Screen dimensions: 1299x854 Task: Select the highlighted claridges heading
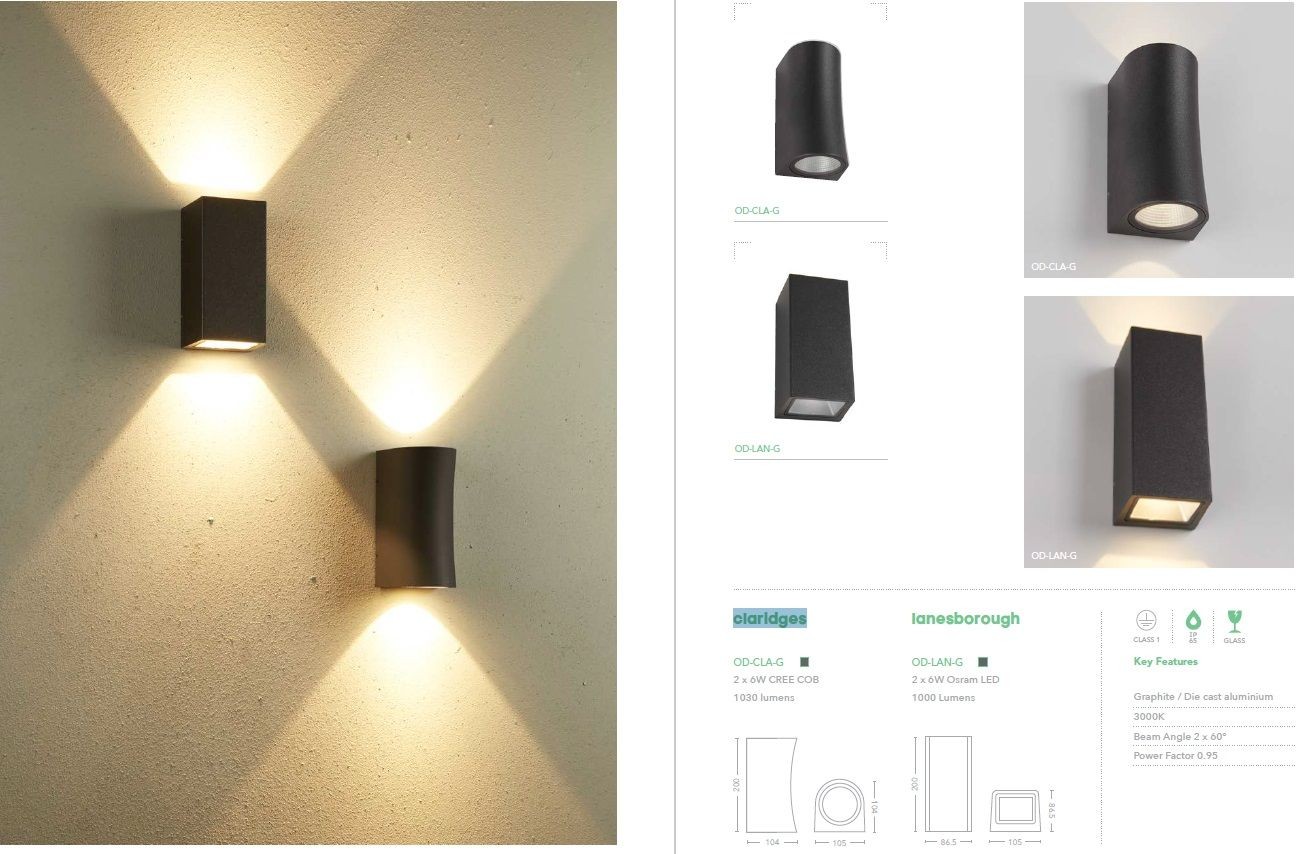(770, 619)
